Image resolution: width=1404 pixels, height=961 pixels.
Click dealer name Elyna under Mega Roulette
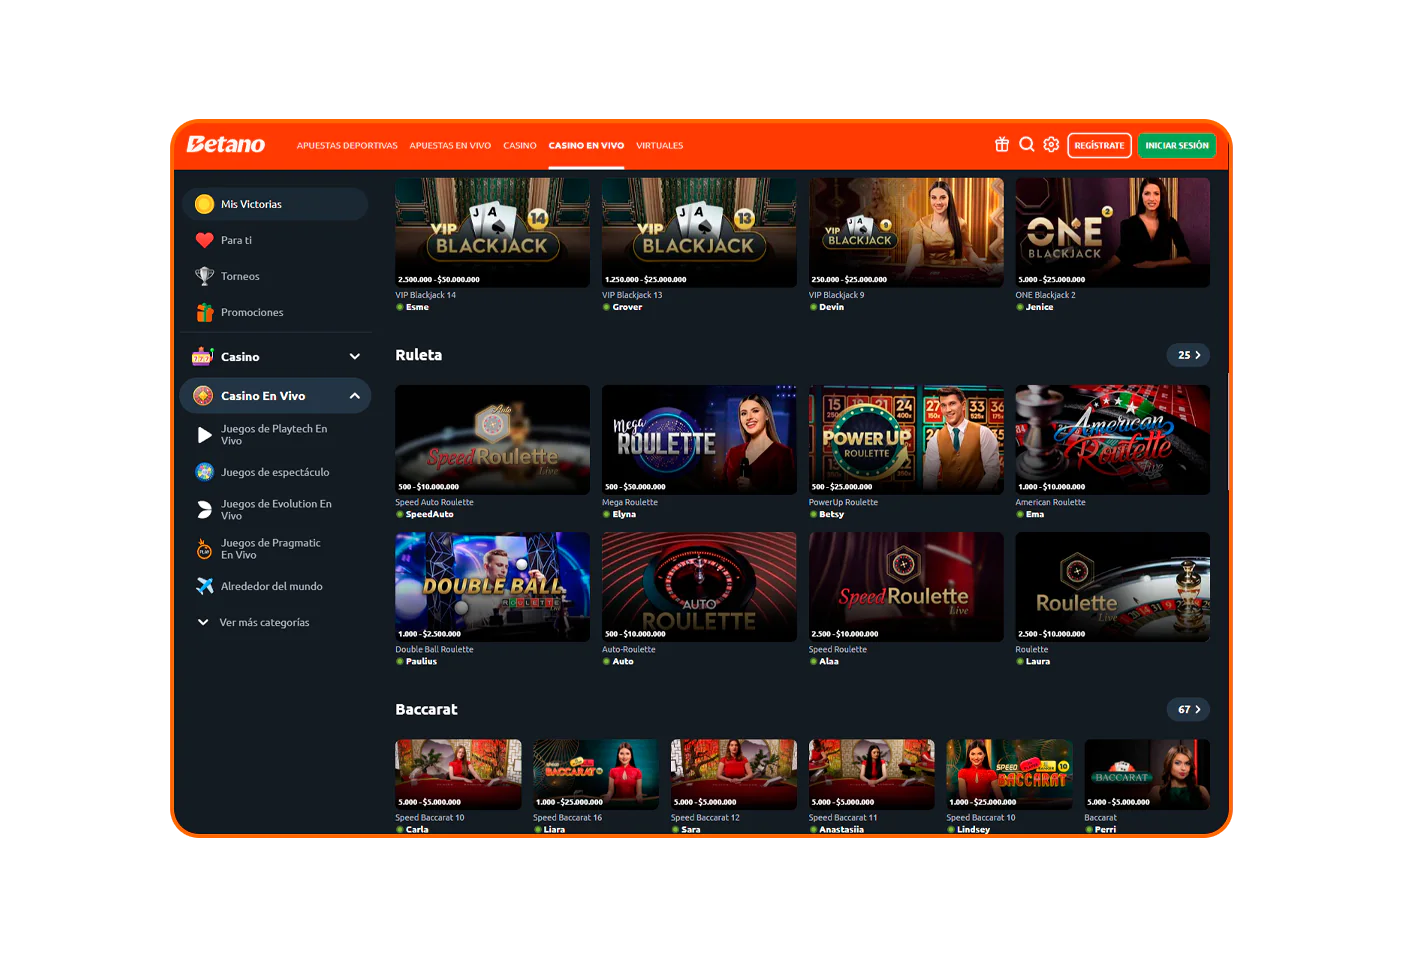[624, 515]
